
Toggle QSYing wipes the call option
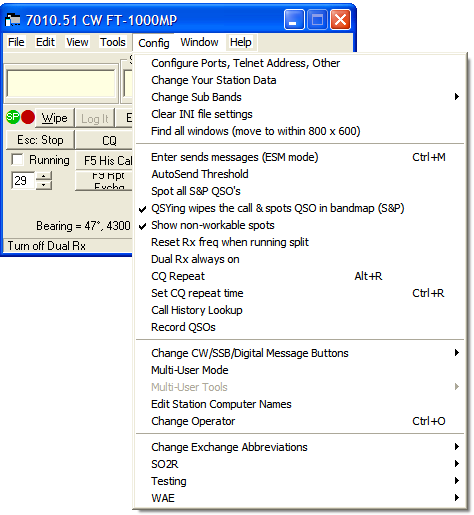coord(300,208)
